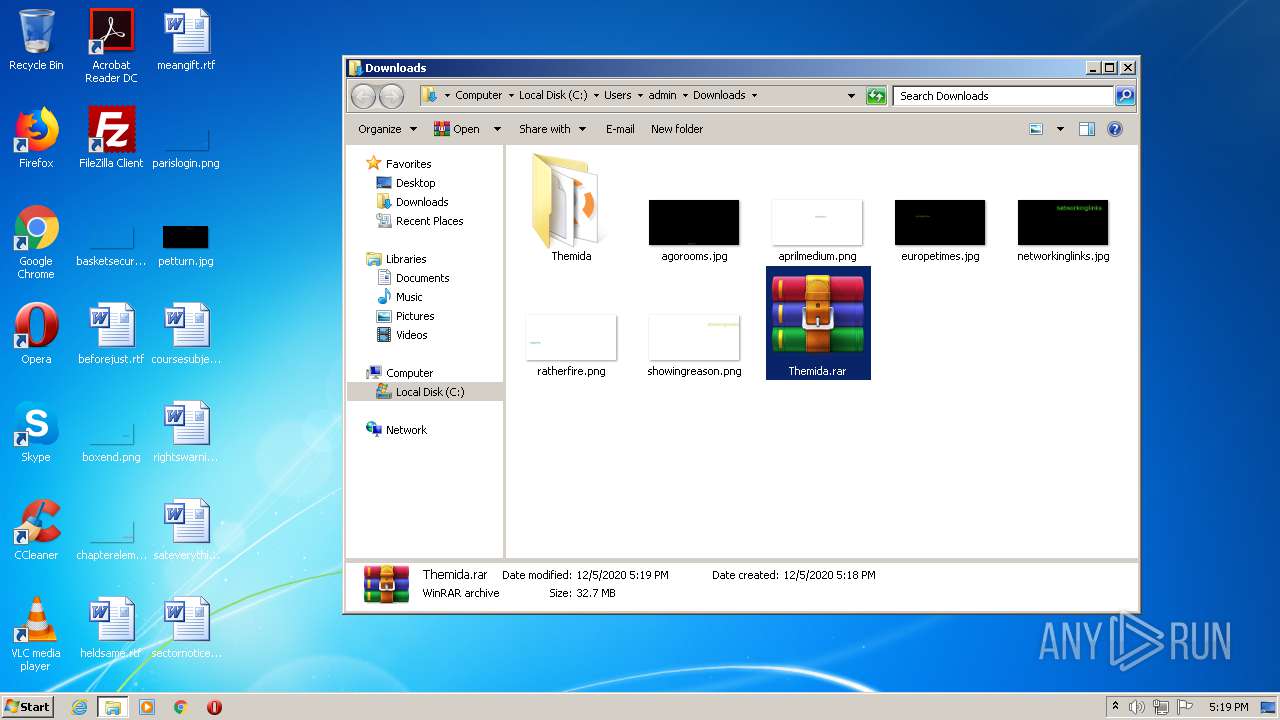Expand Local Disk (C:) breadcrumb arrow
Viewport: 1280px width, 720px height.
[596, 96]
